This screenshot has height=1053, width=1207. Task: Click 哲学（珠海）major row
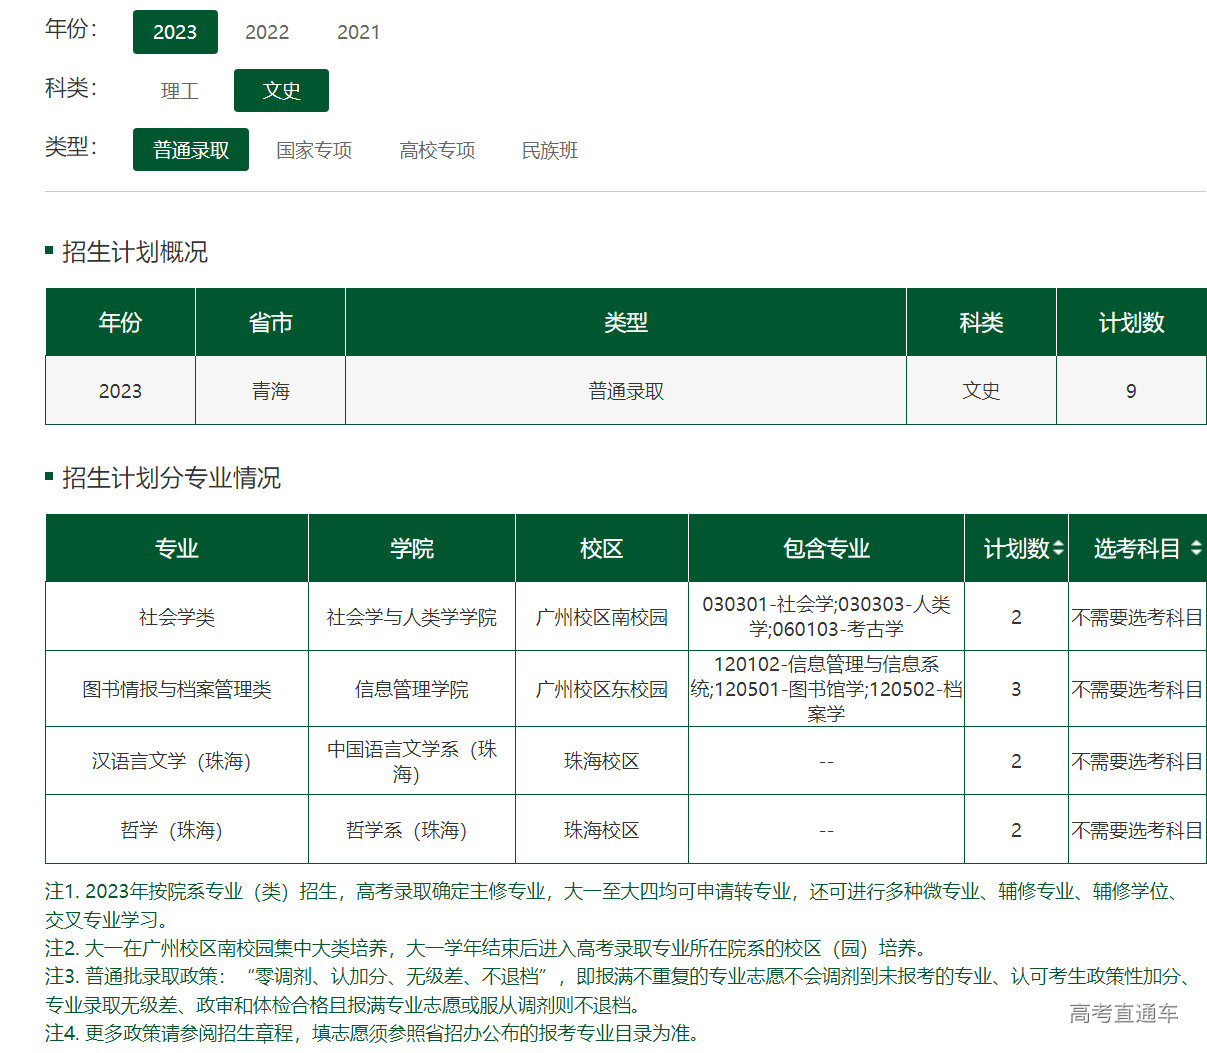(172, 830)
